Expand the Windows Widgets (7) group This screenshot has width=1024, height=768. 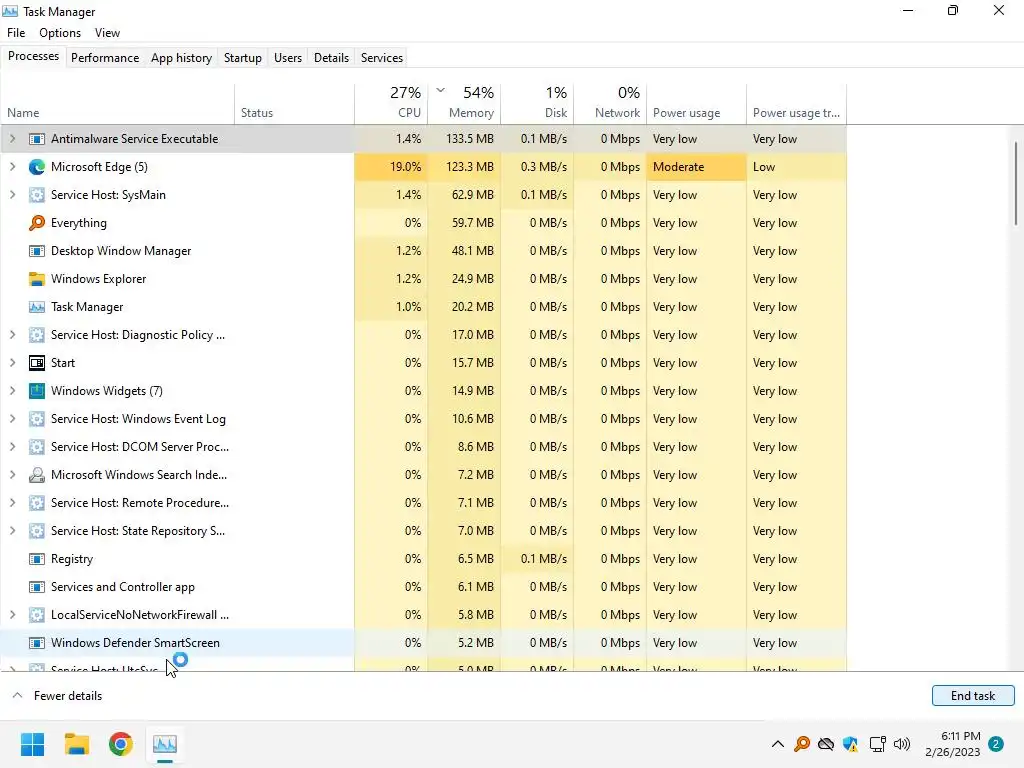coord(12,391)
